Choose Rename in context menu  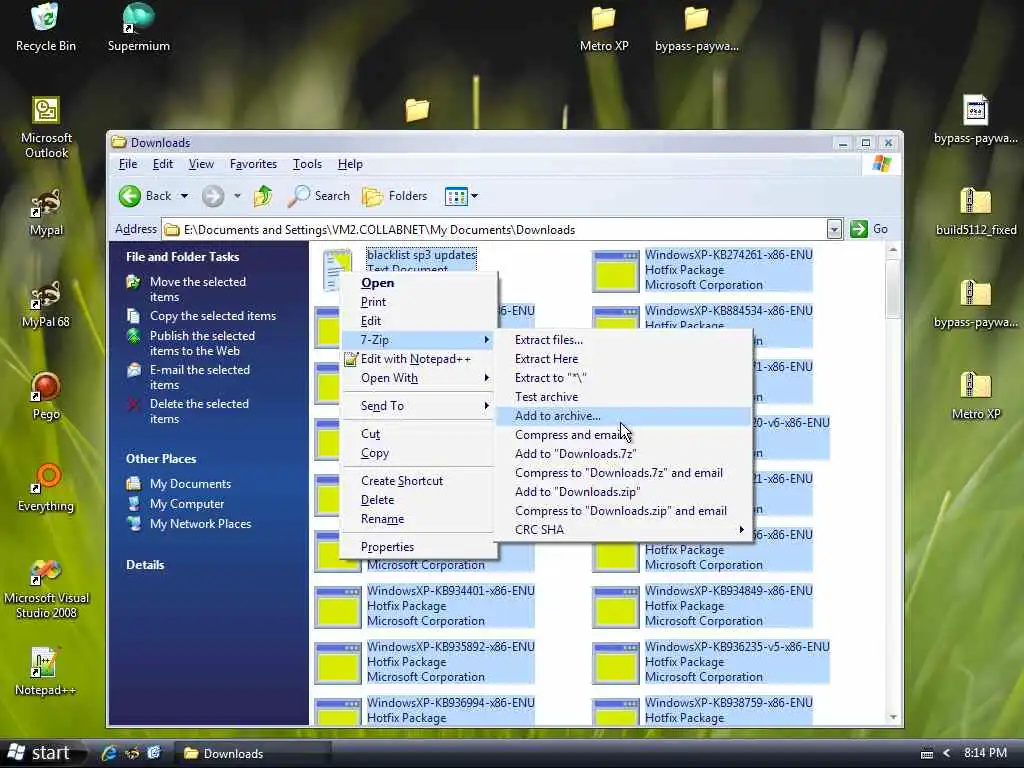point(418,519)
